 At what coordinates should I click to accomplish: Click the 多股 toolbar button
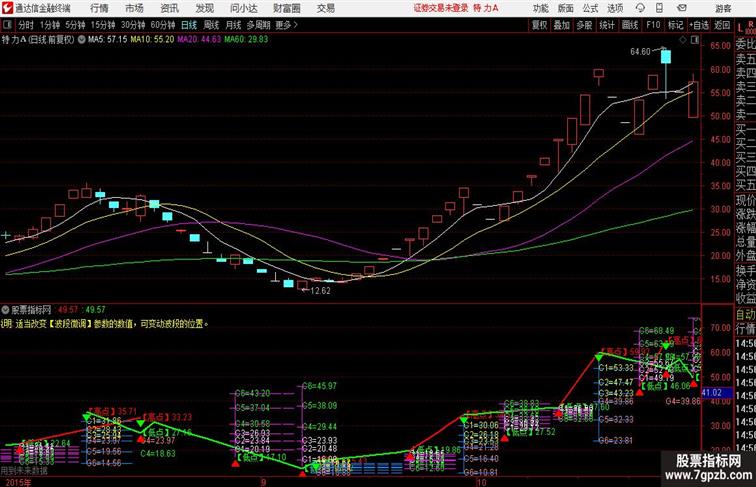point(584,25)
